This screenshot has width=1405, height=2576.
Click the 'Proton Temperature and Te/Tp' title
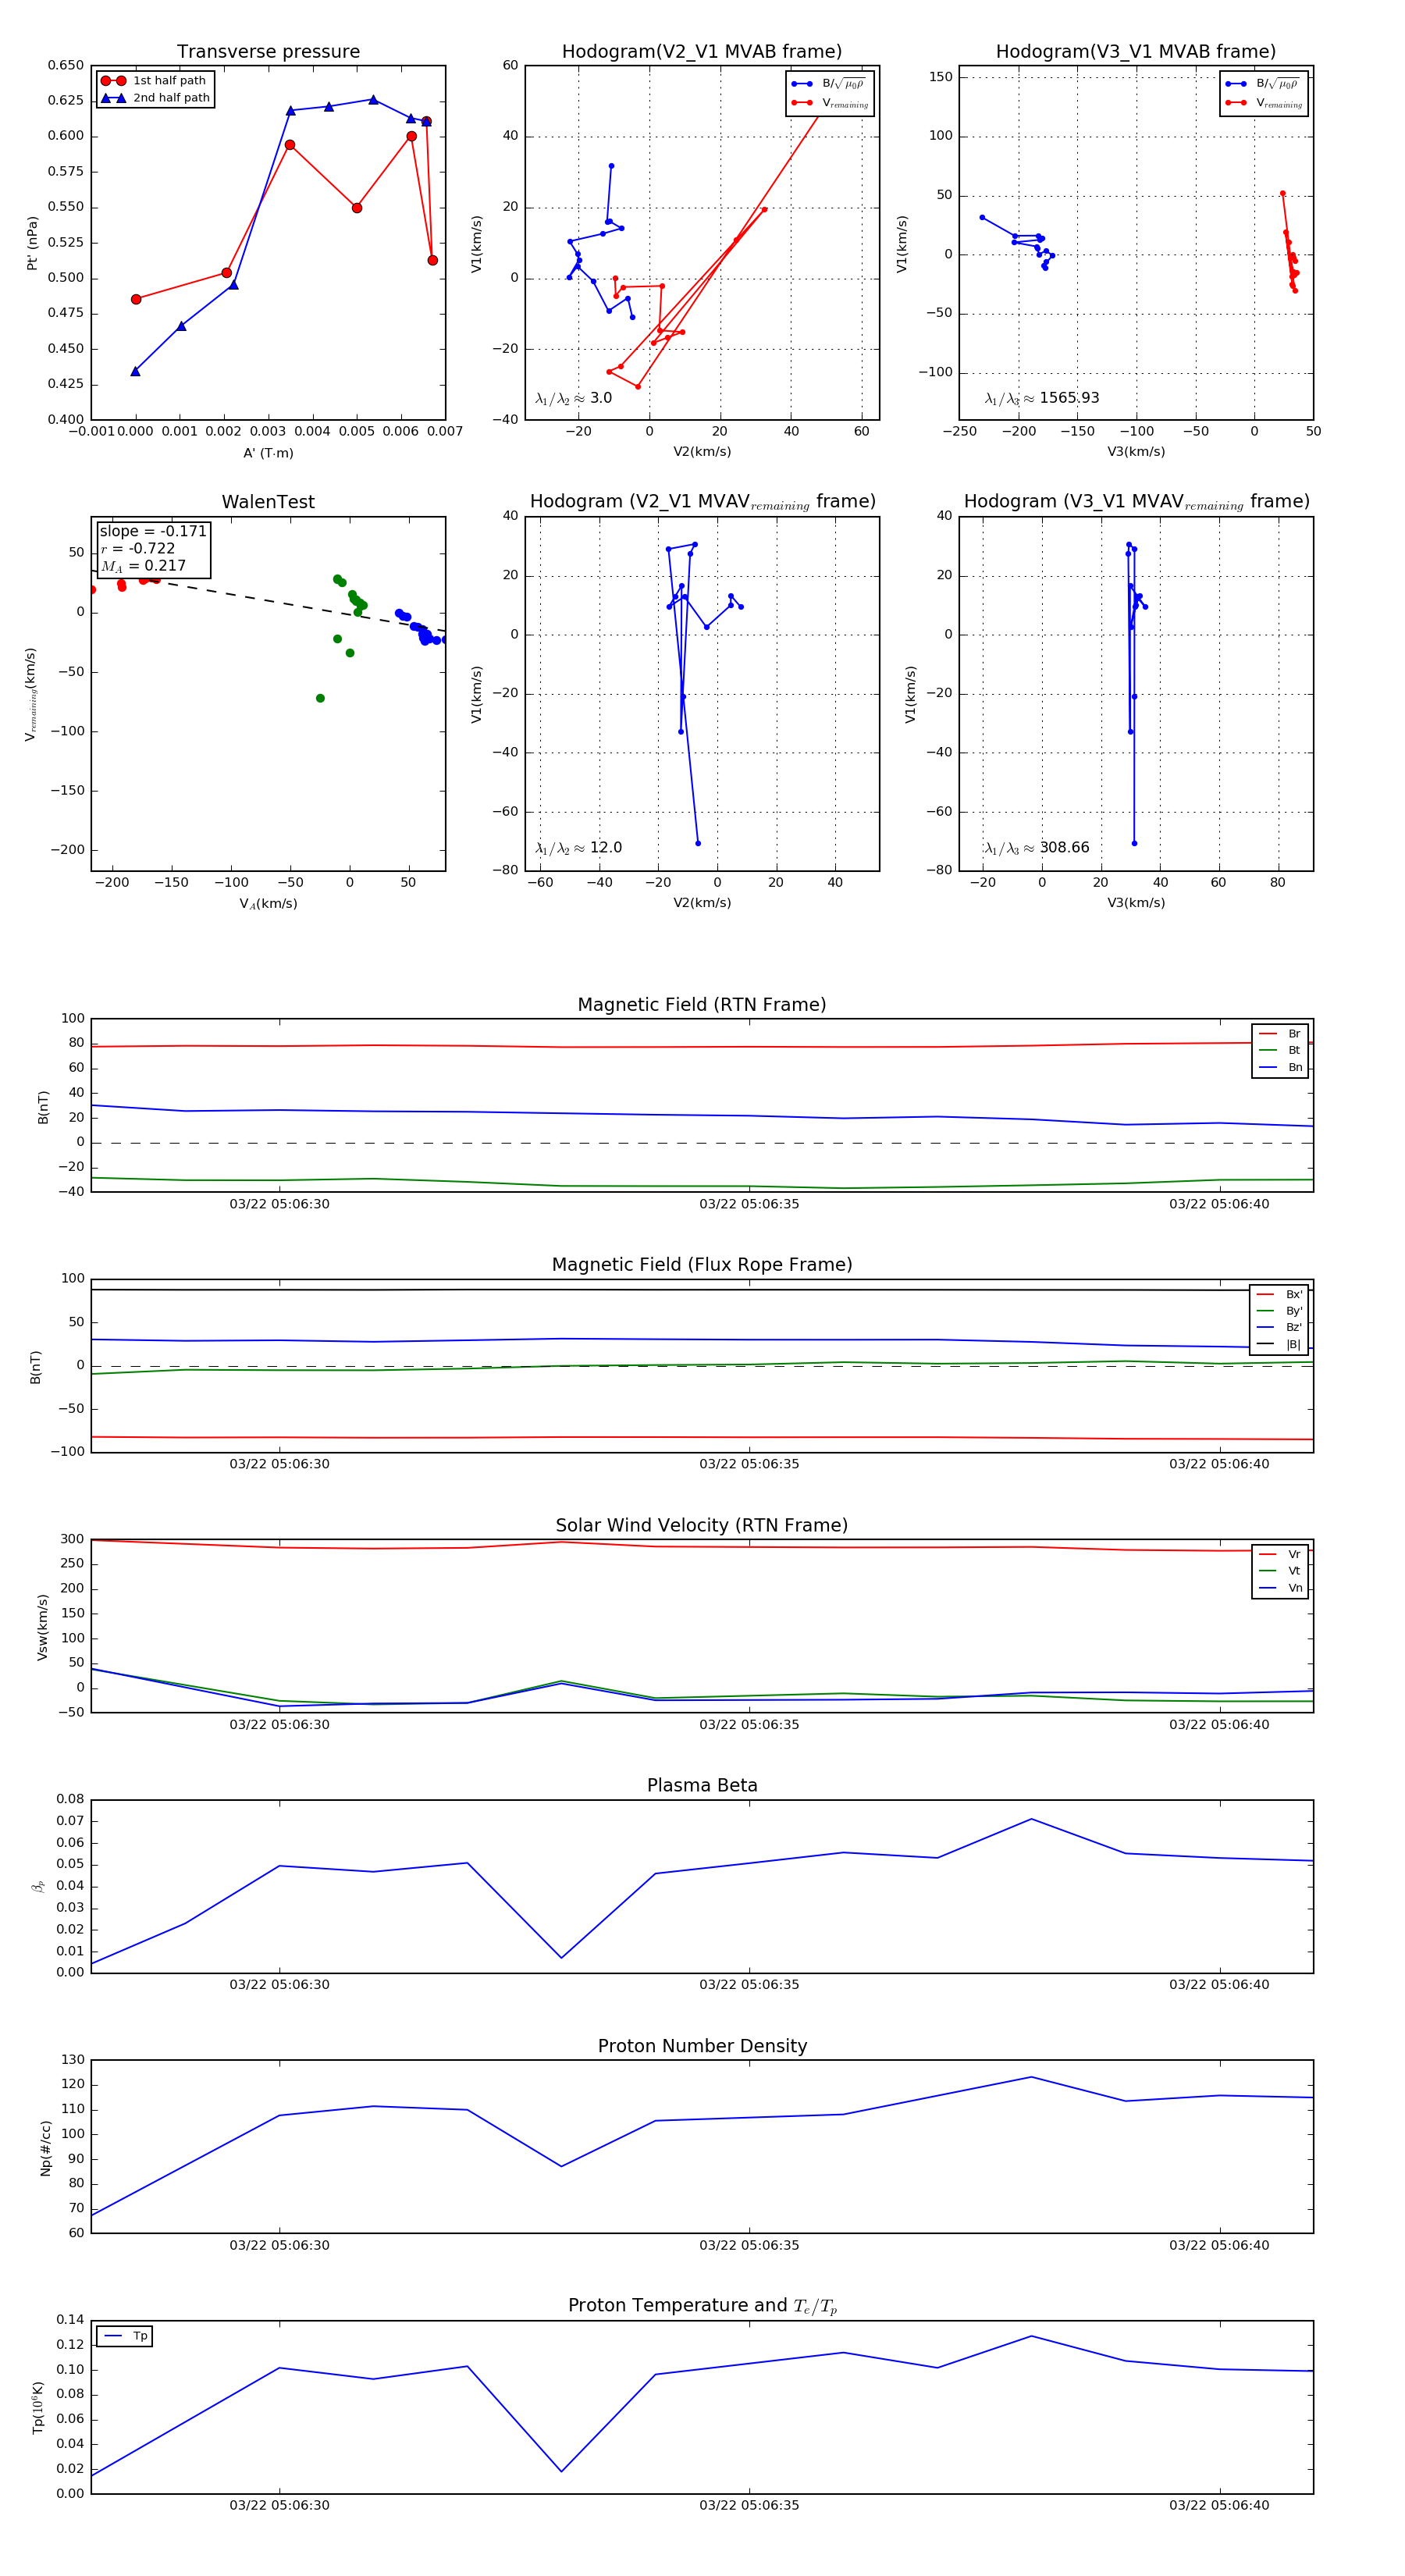point(702,2306)
